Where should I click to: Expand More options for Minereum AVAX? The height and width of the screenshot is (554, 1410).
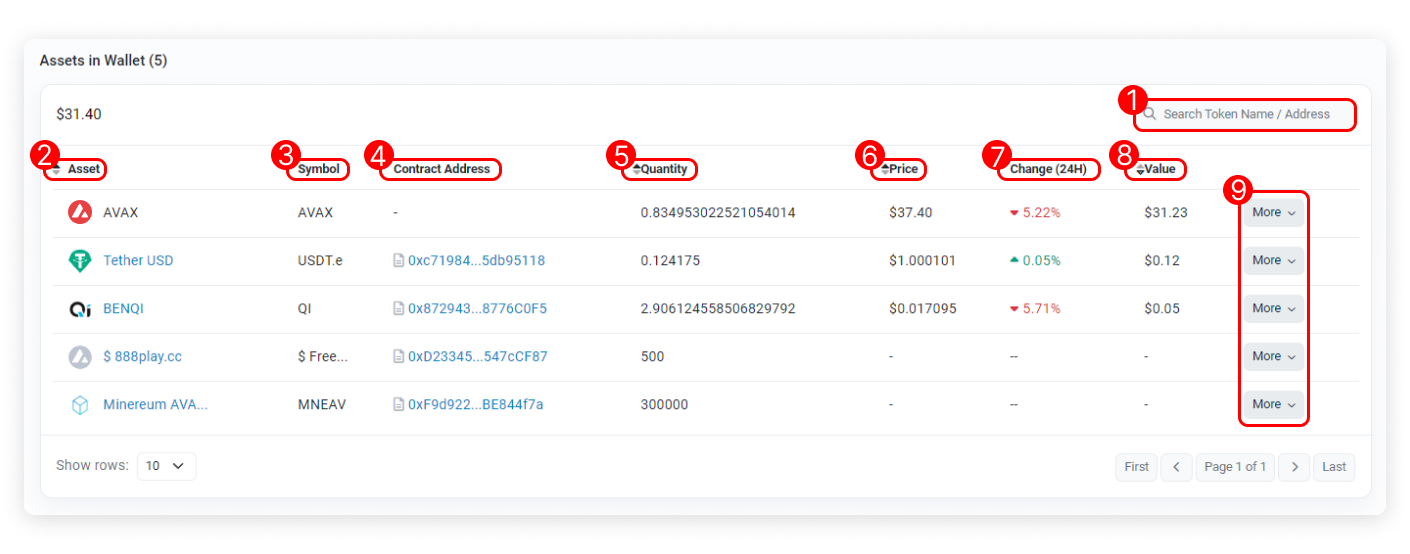1273,404
